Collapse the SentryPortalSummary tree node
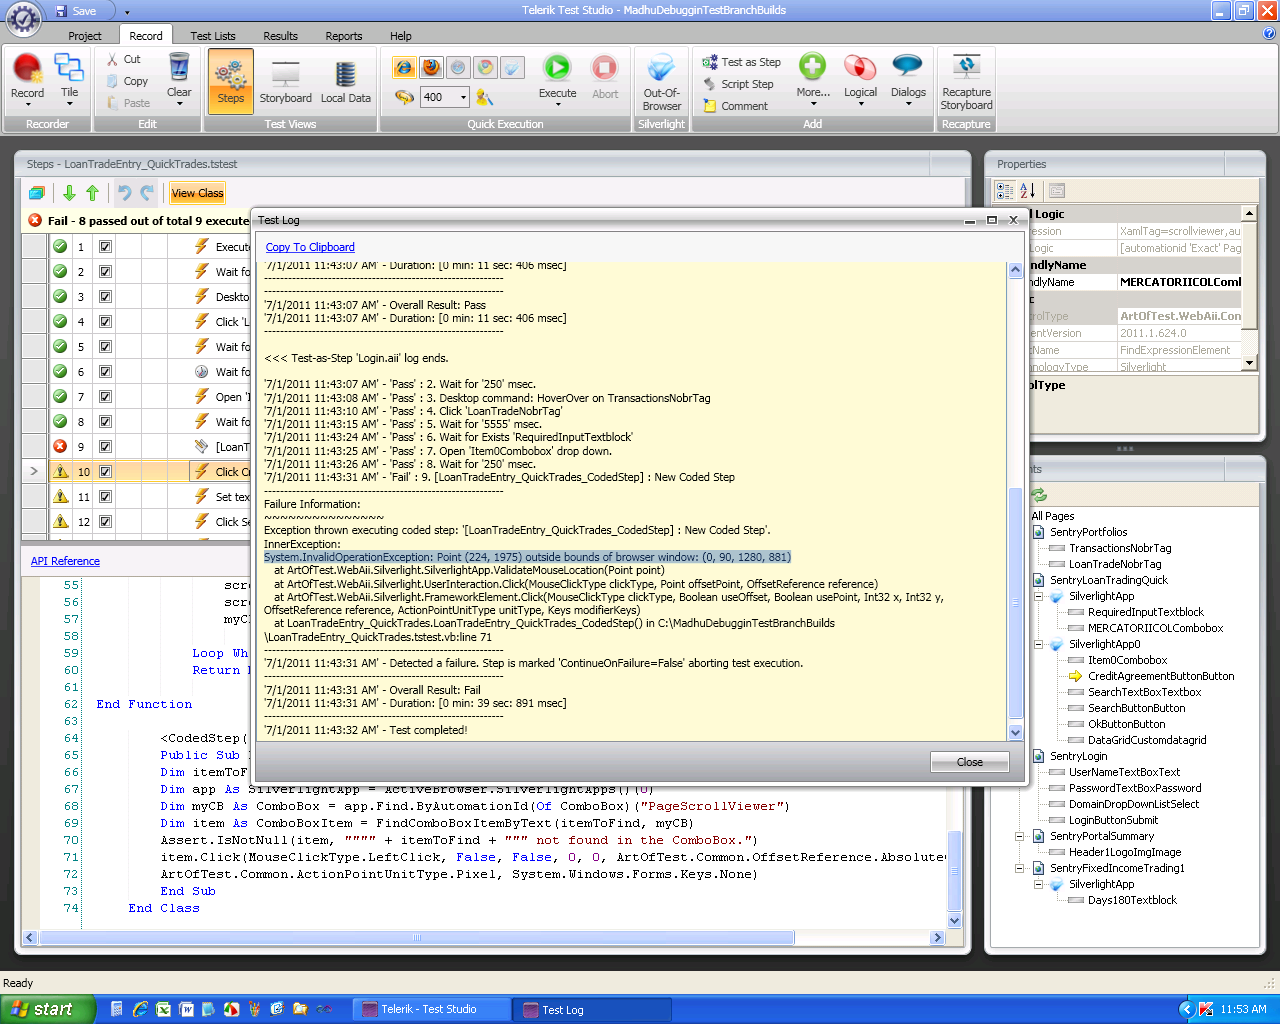 [x=1020, y=836]
